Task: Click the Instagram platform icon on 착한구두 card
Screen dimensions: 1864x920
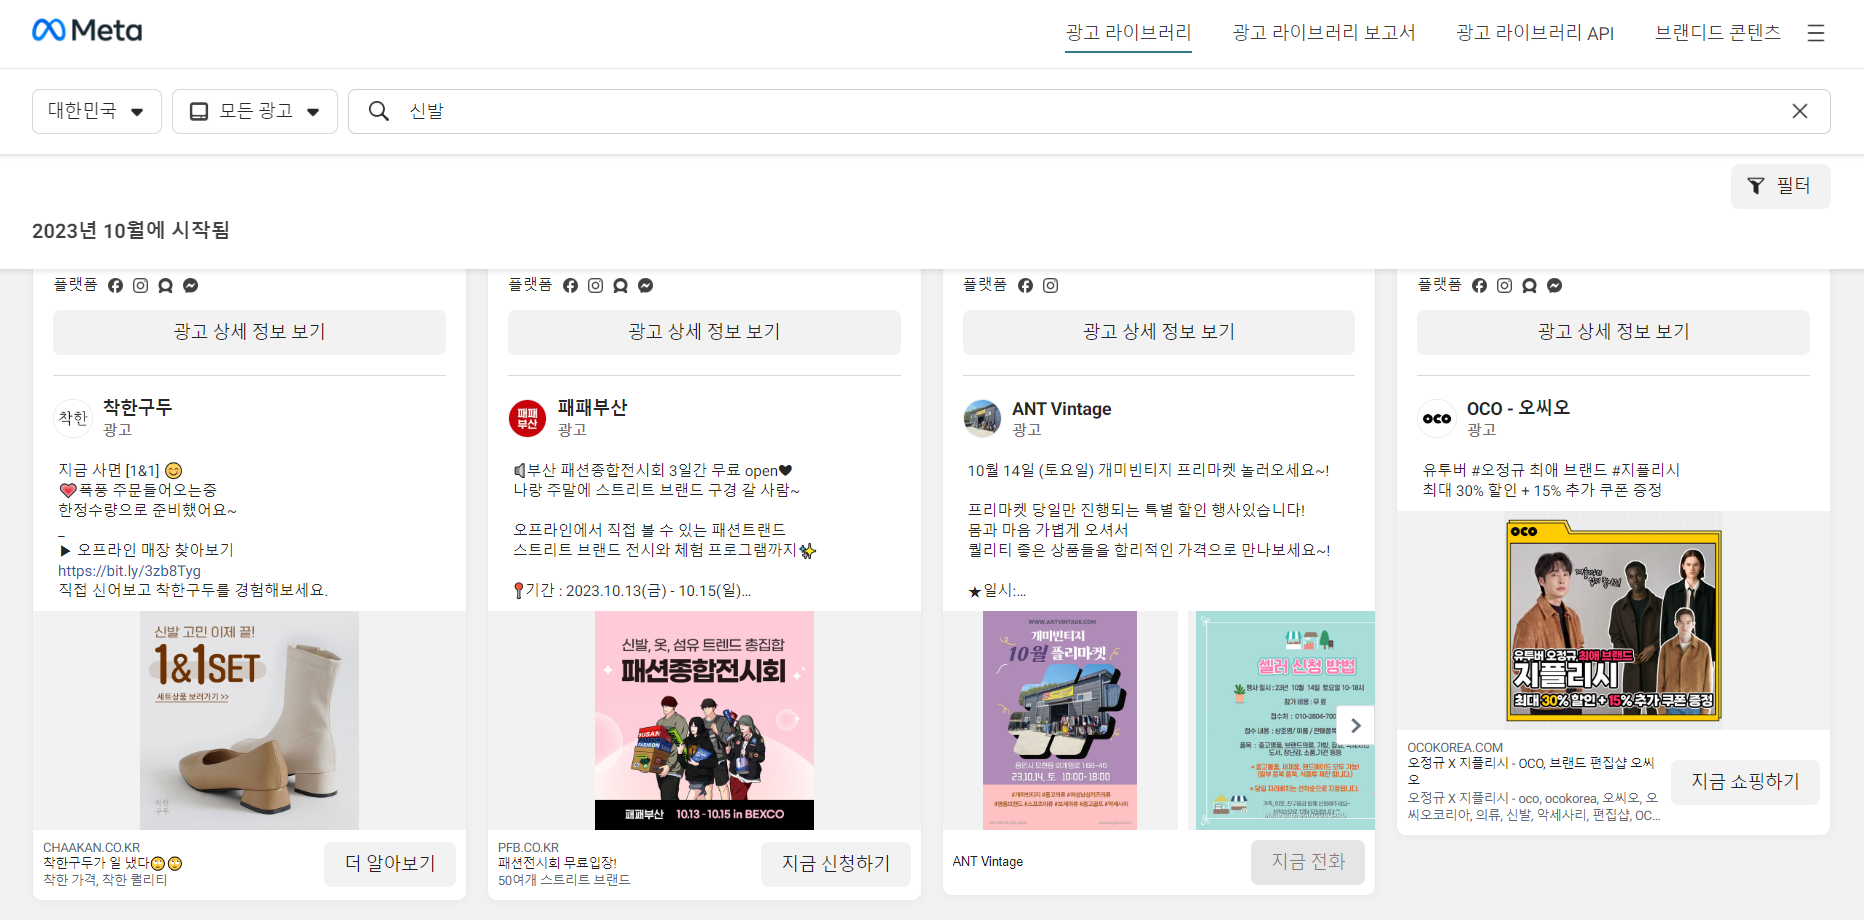Action: (141, 286)
